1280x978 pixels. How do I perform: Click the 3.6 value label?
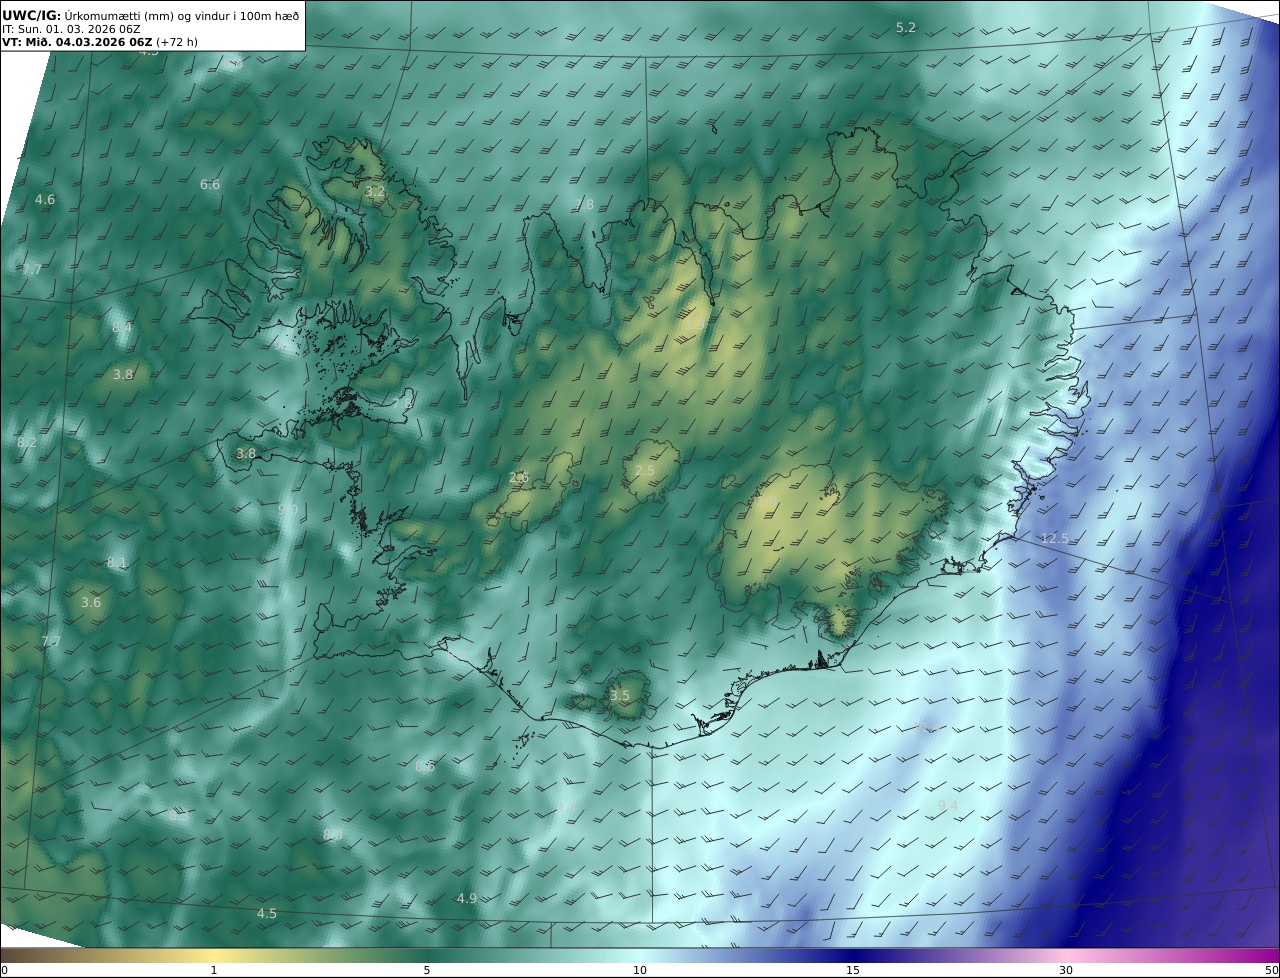coord(91,603)
